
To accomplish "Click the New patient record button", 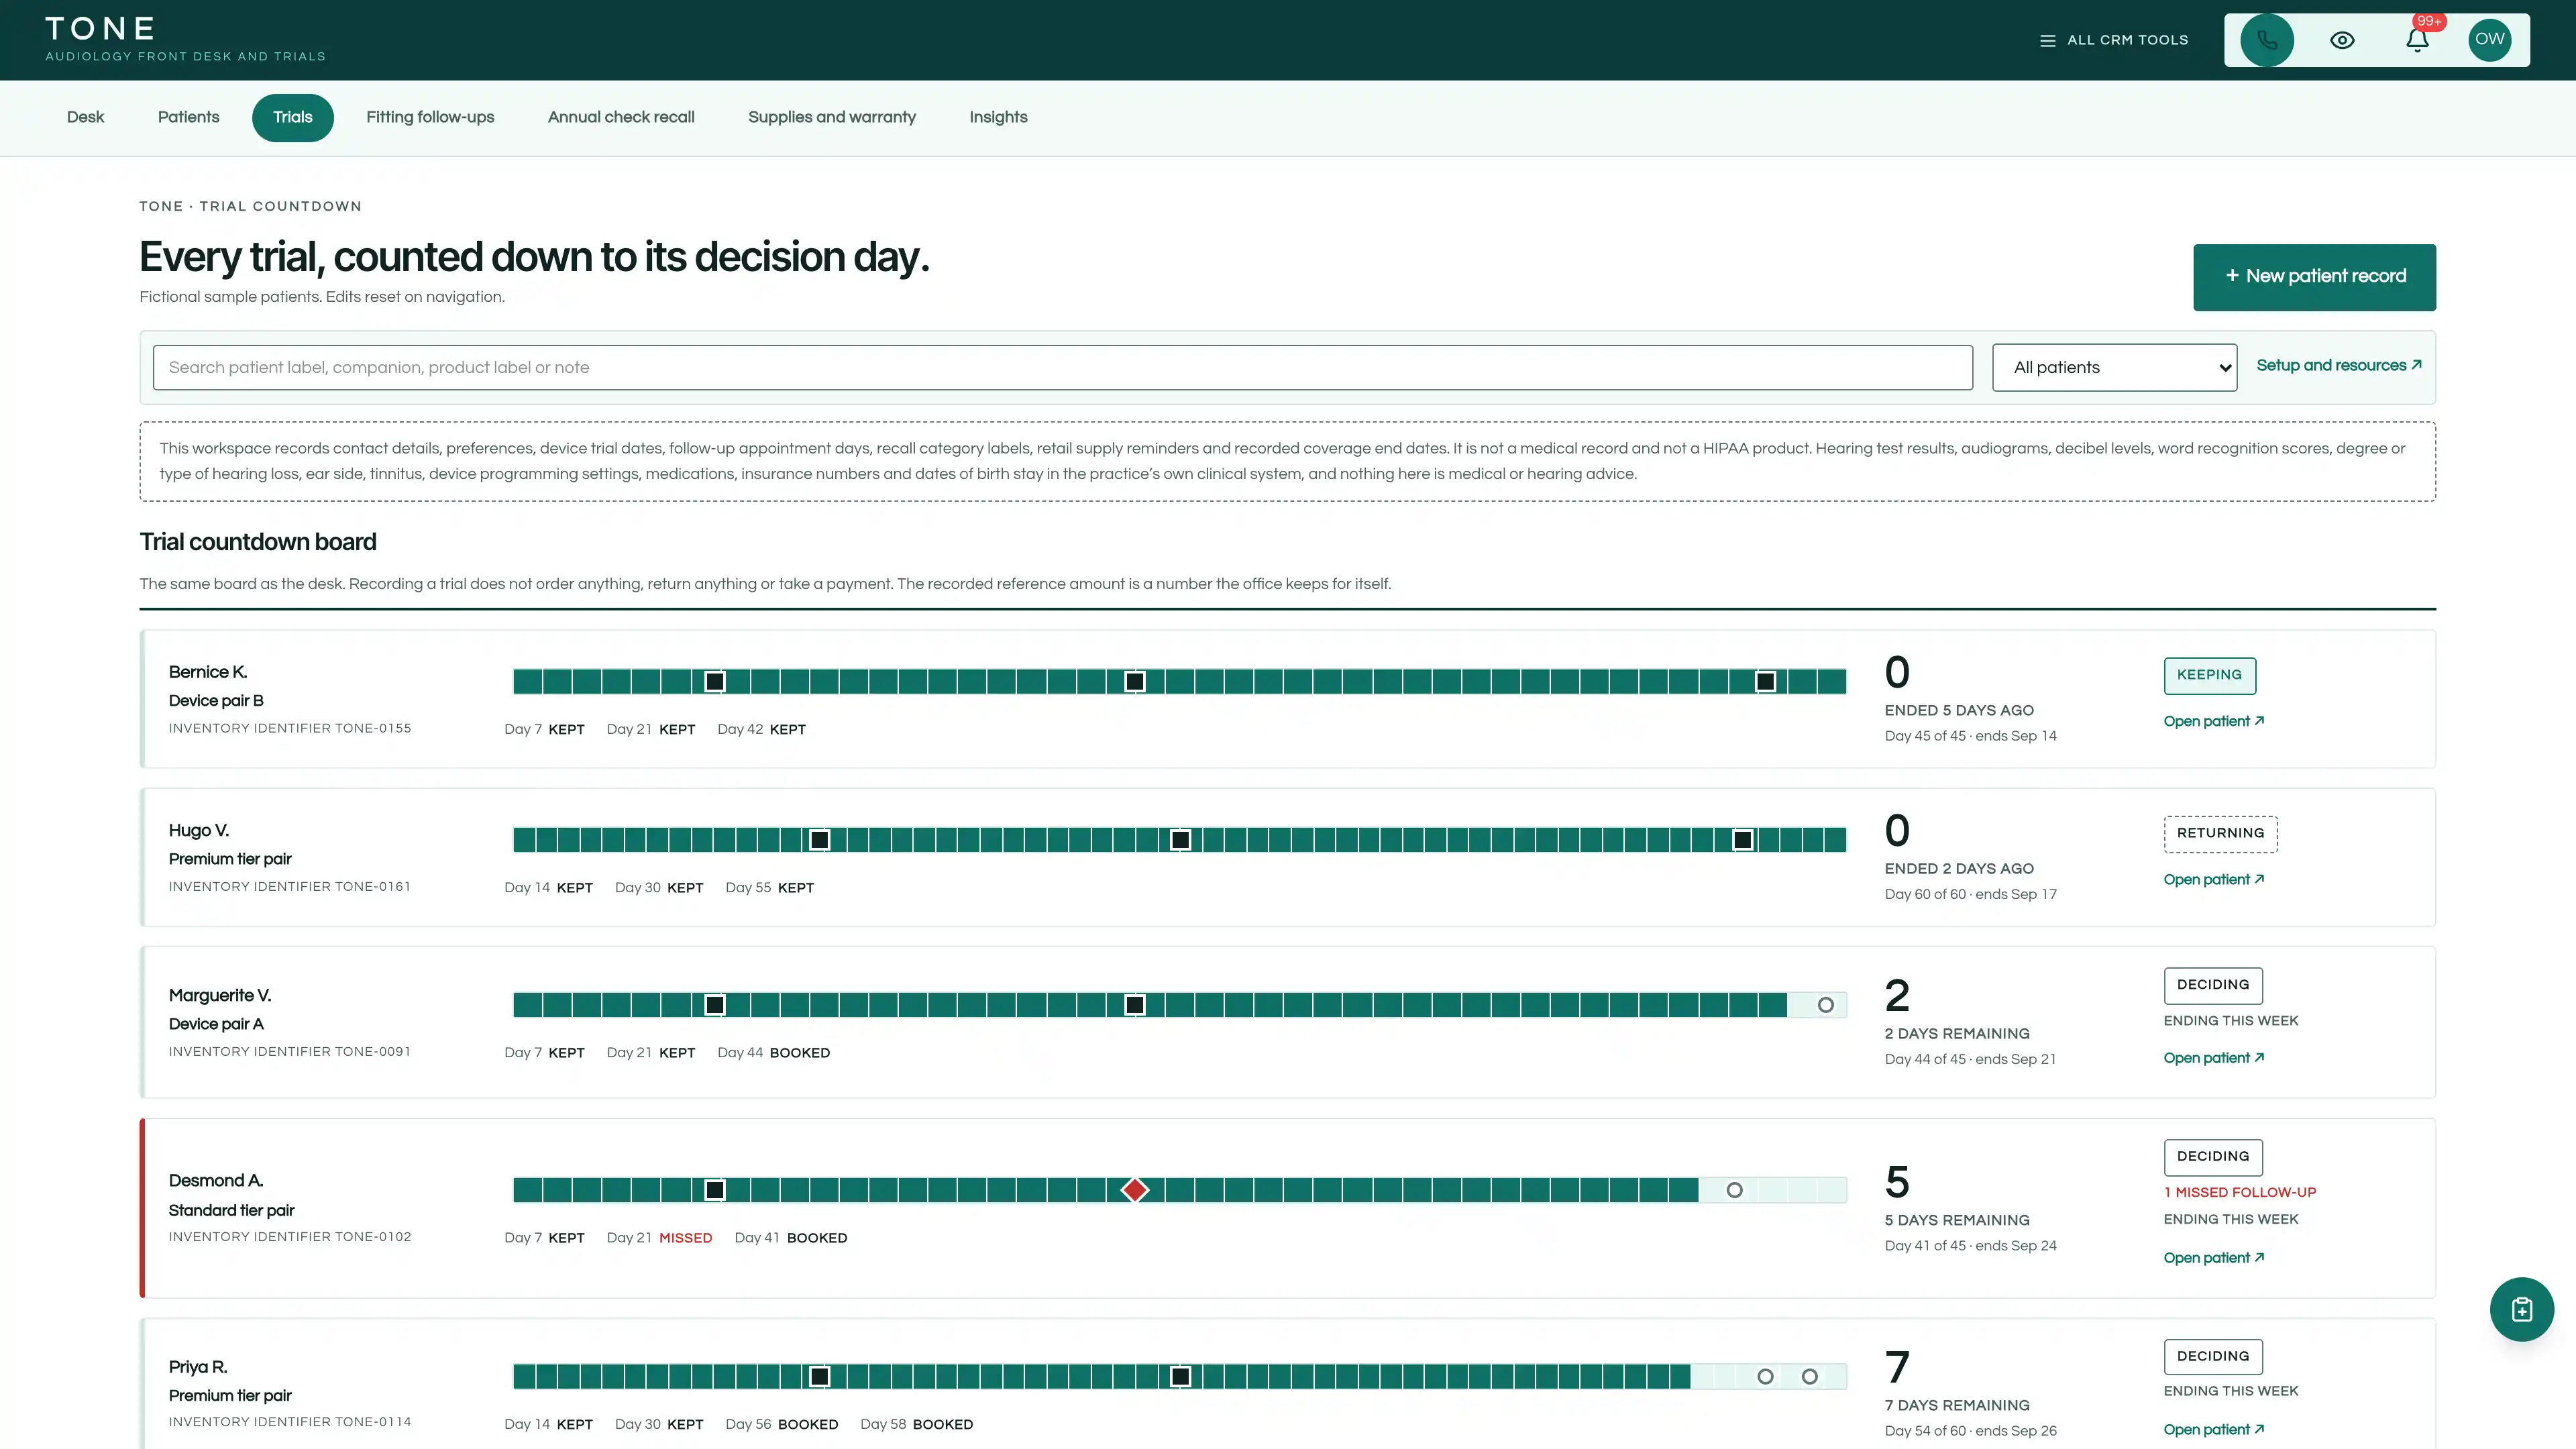I will 2314,277.
